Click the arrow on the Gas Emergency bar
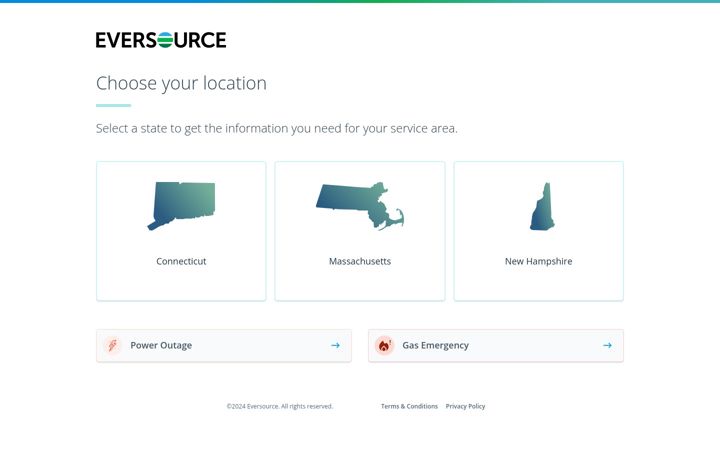The height and width of the screenshot is (450, 720). 608,345
